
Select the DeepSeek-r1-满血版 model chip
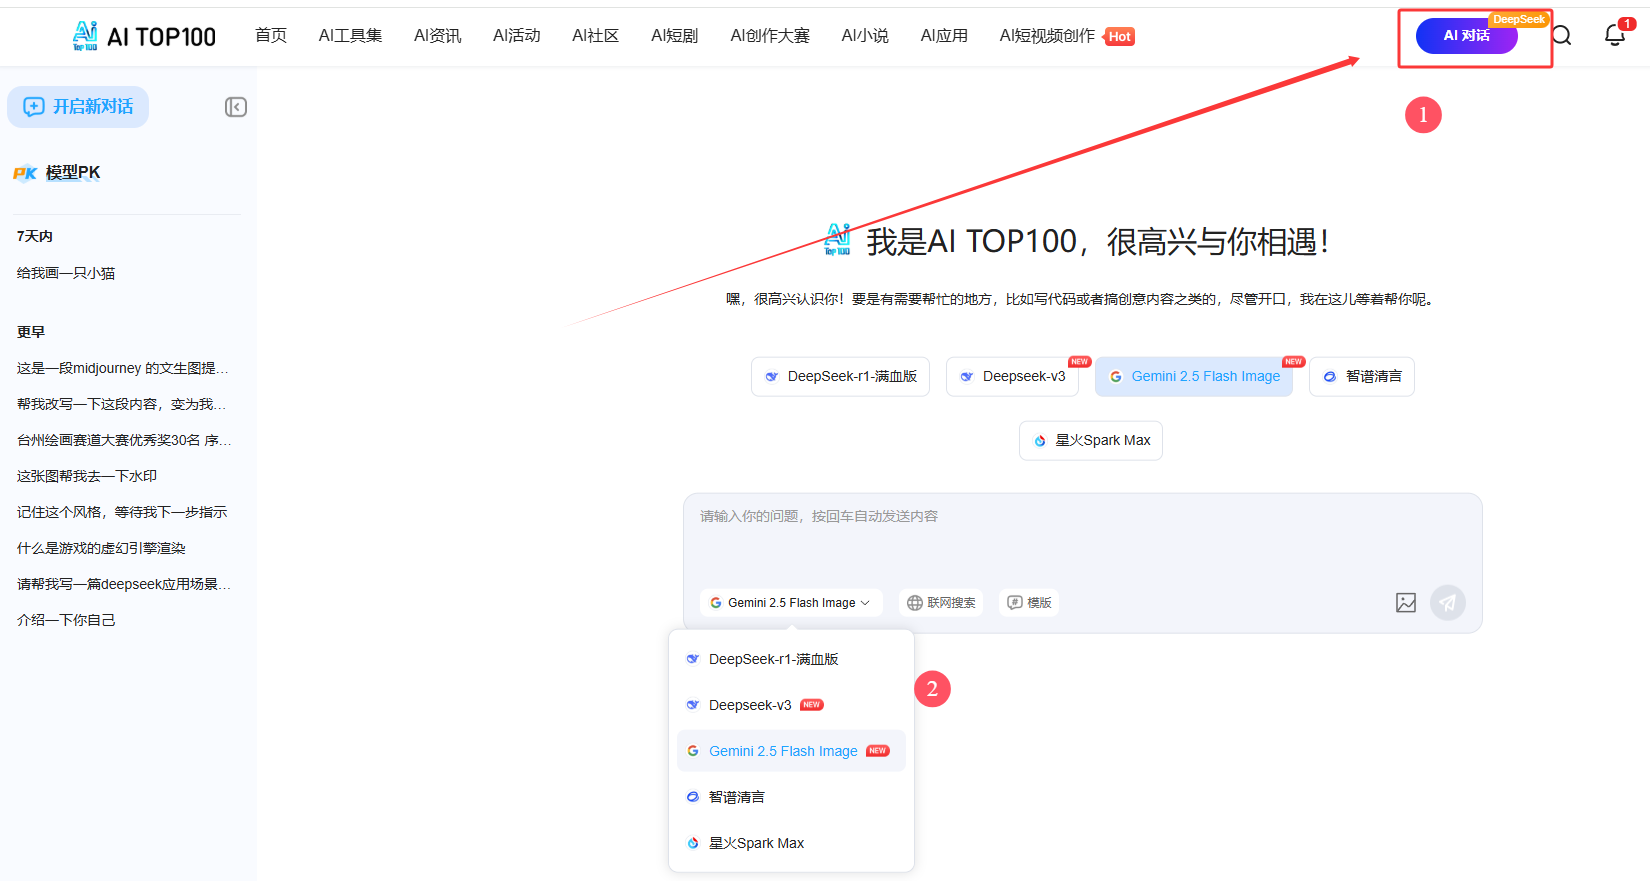click(841, 377)
